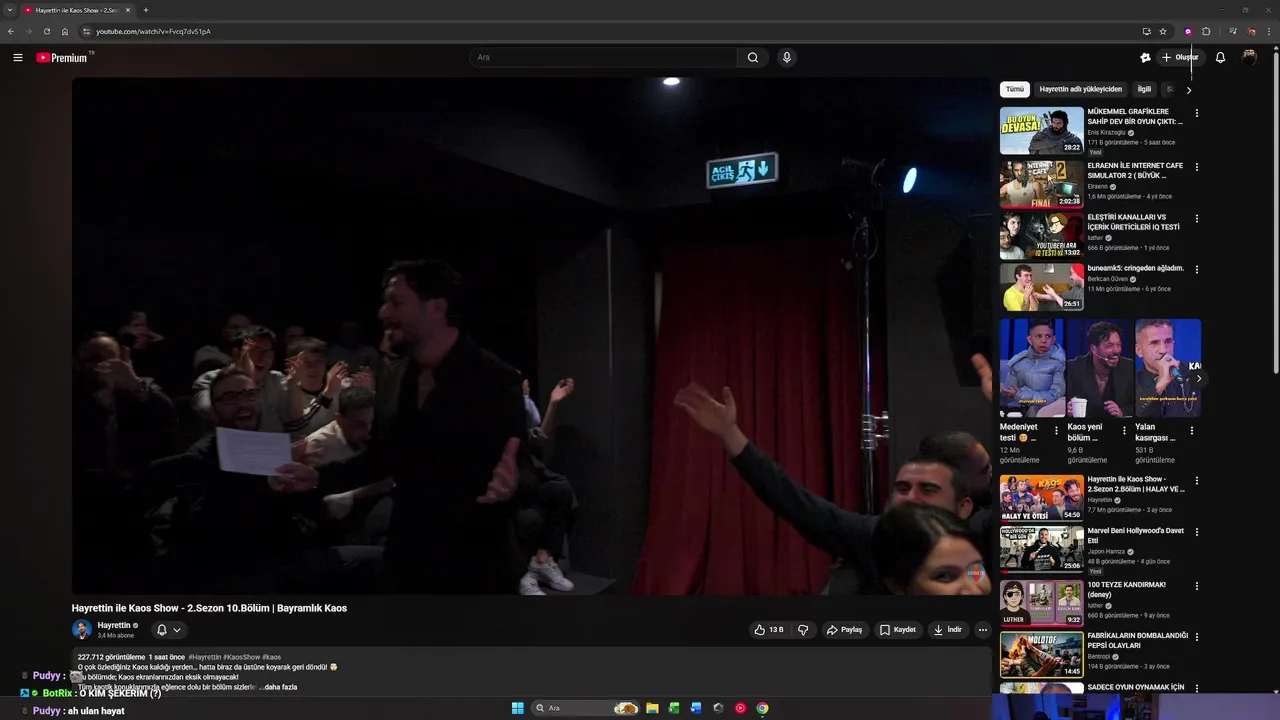Open ELRAENN Internet Cafe Simulator 2 thumbnail
1280x720 pixels.
1042,183
